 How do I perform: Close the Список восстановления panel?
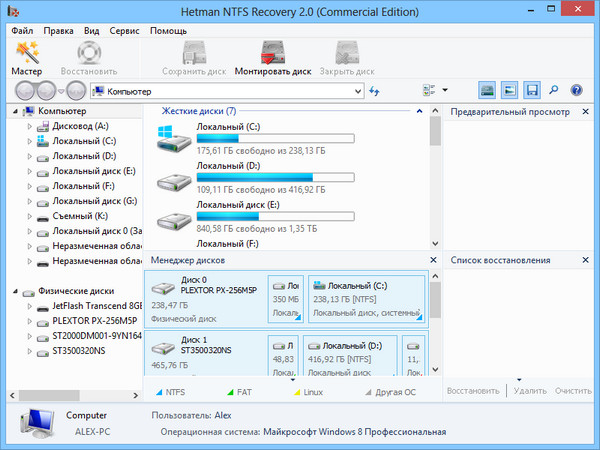[x=590, y=260]
